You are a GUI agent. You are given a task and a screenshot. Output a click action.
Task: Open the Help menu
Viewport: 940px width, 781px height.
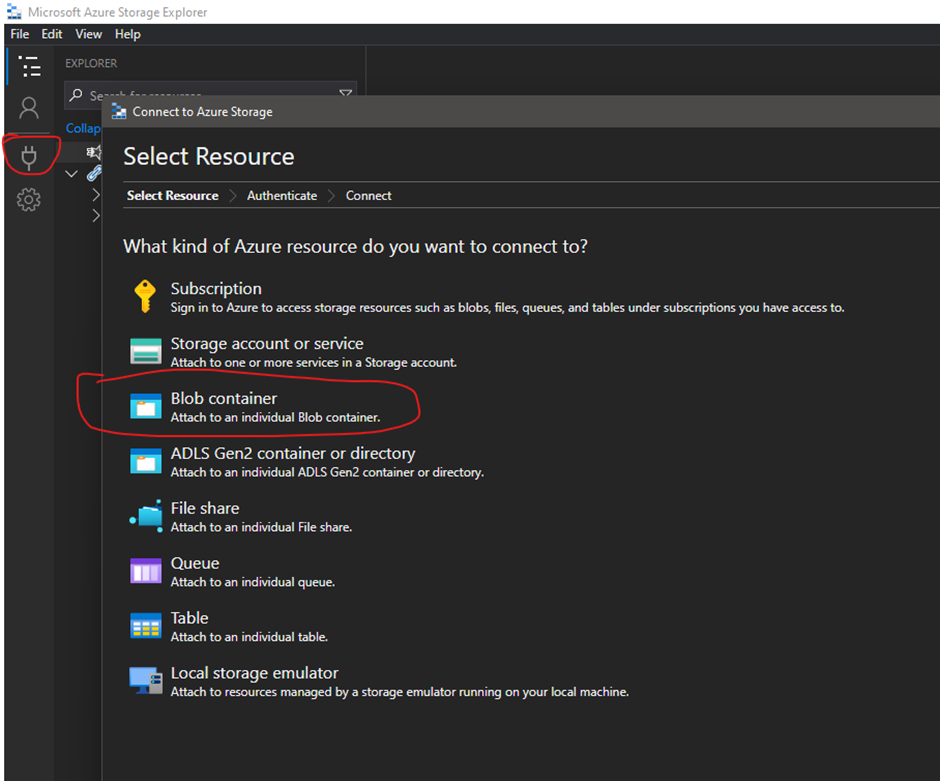(128, 34)
